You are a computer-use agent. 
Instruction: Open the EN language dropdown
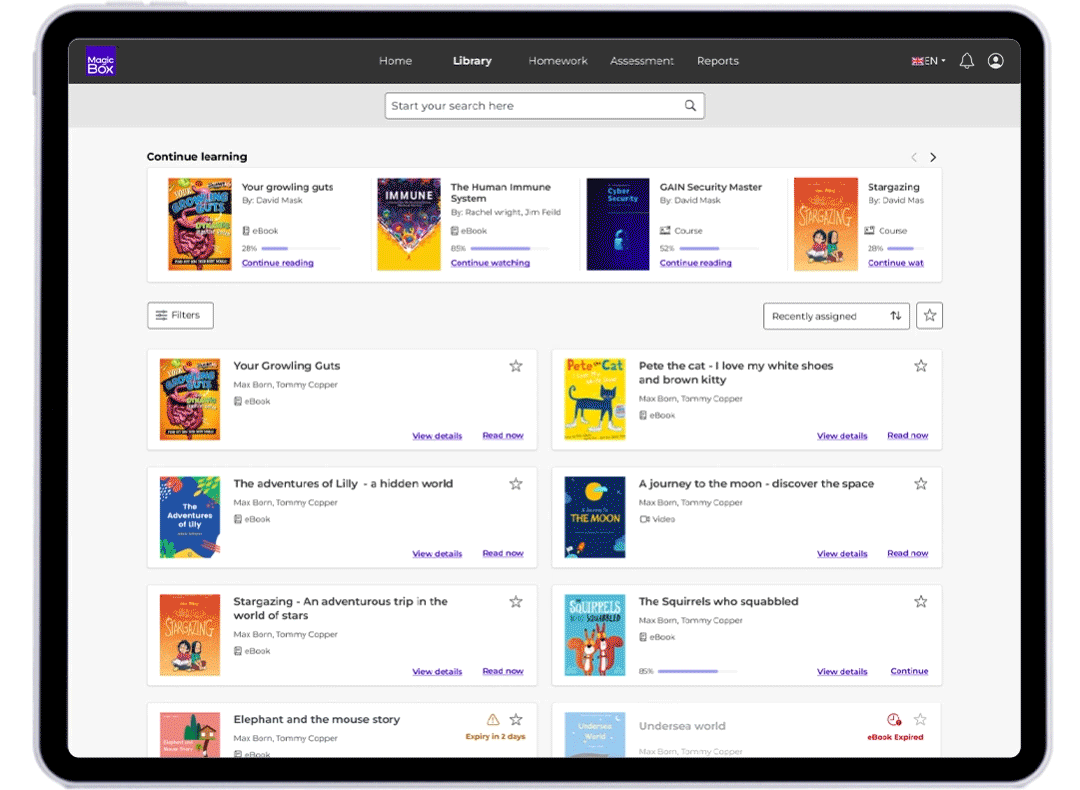(x=928, y=61)
